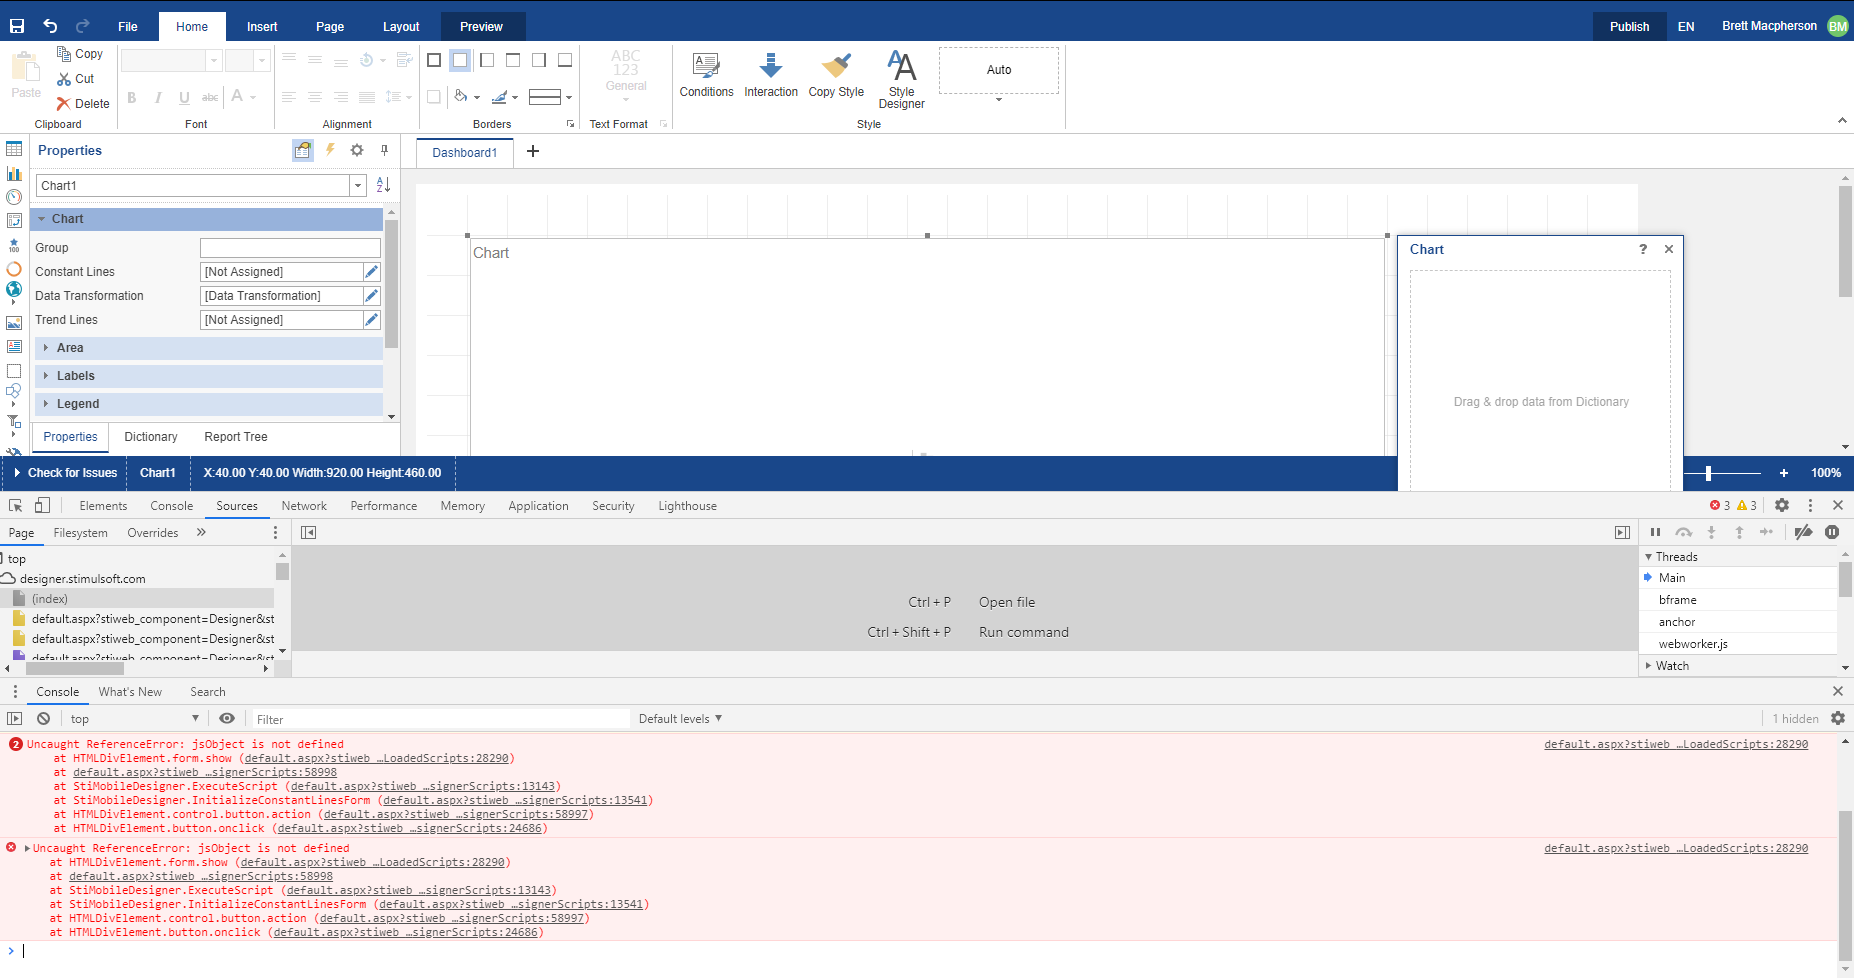This screenshot has width=1854, height=978.
Task: Deactivate breakpoints in the debugger
Action: tap(1803, 533)
